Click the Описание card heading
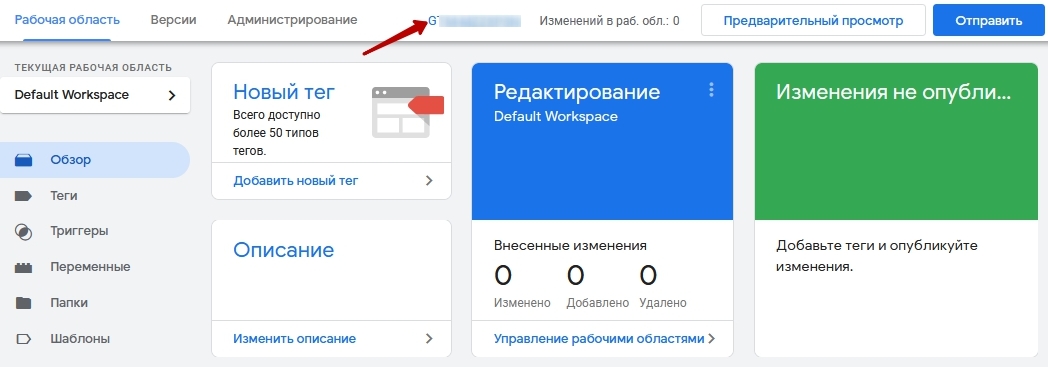The height and width of the screenshot is (367, 1048). [283, 251]
